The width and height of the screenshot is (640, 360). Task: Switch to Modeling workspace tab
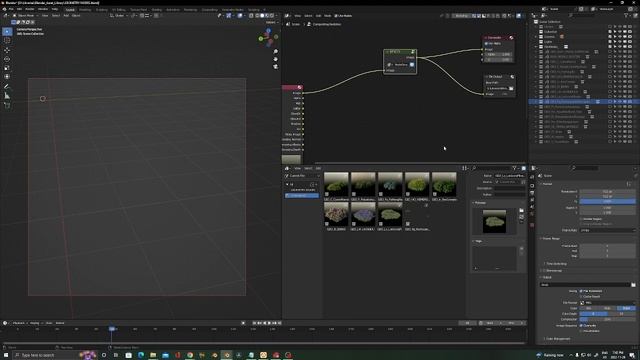pos(85,9)
